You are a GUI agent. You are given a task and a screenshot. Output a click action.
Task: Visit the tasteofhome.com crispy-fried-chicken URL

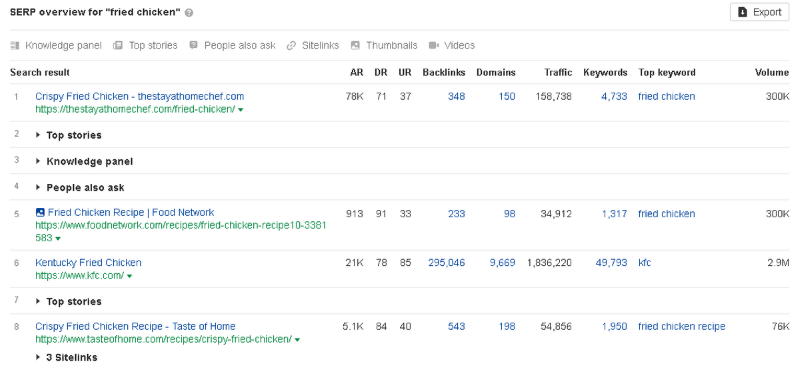163,339
